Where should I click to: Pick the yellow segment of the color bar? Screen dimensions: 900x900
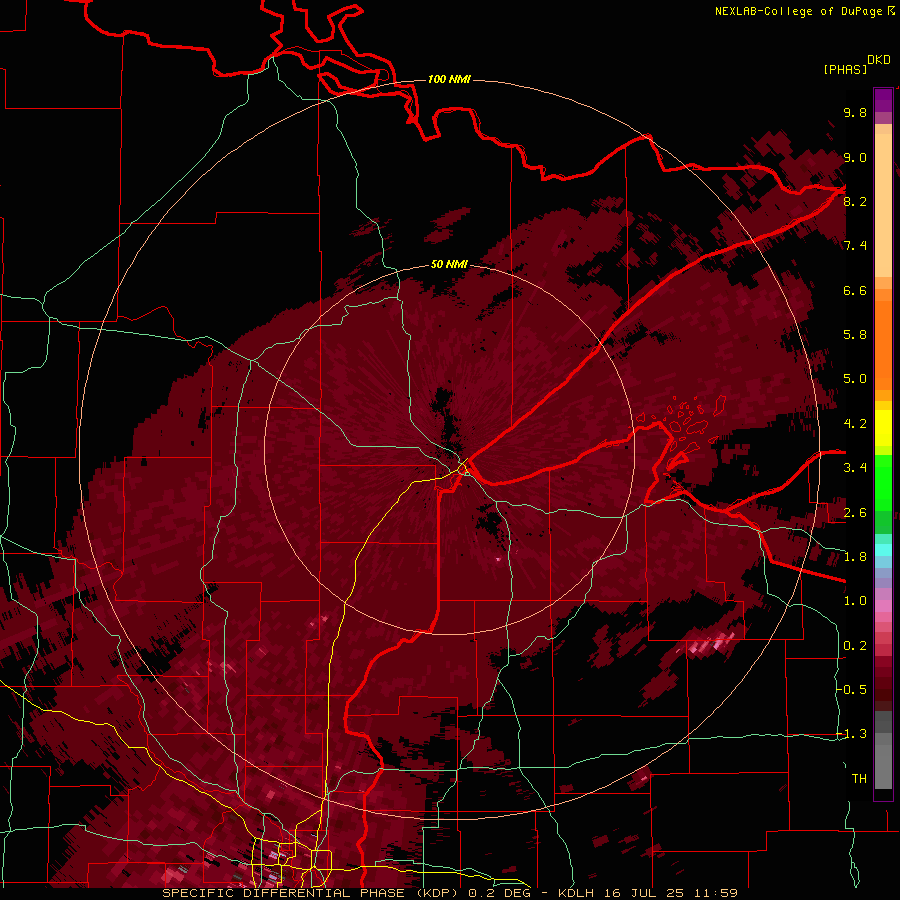(883, 428)
